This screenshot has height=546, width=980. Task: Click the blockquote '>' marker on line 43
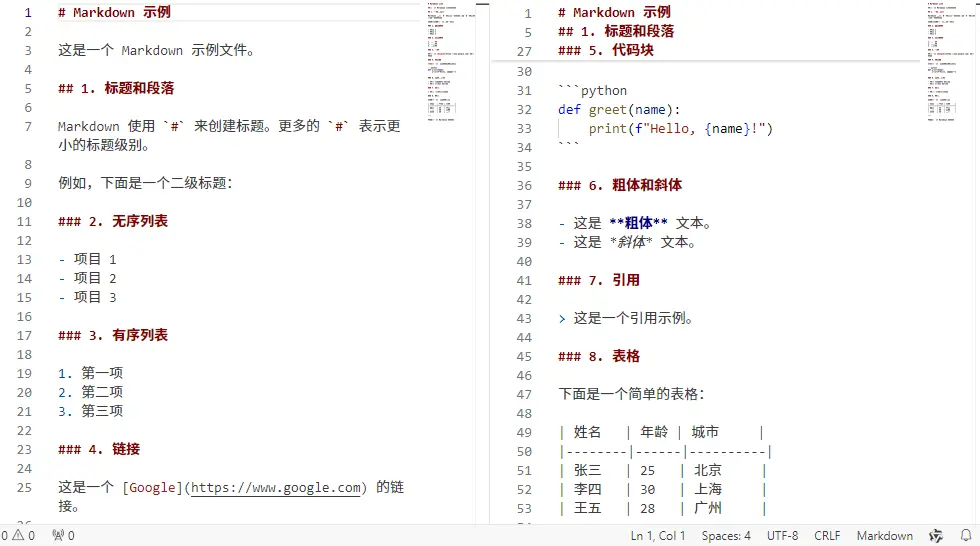click(x=562, y=319)
